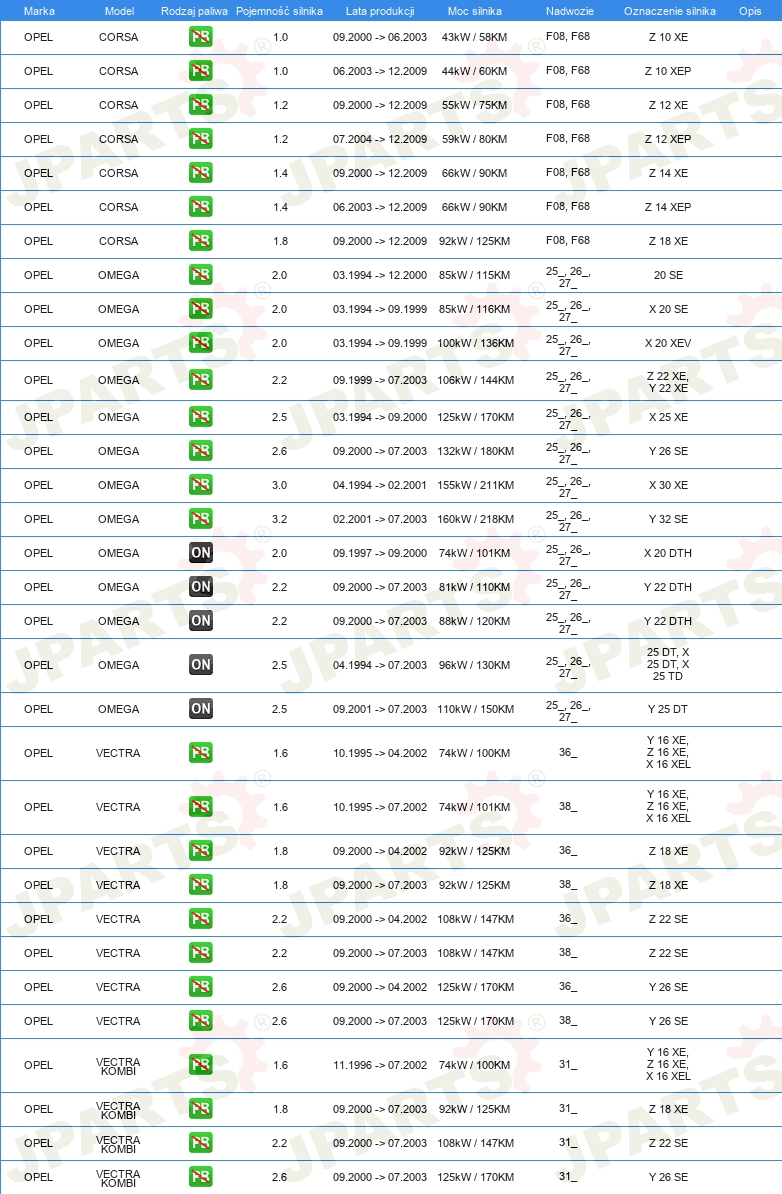
Task: Click the Opis column header
Action: pyautogui.click(x=750, y=11)
